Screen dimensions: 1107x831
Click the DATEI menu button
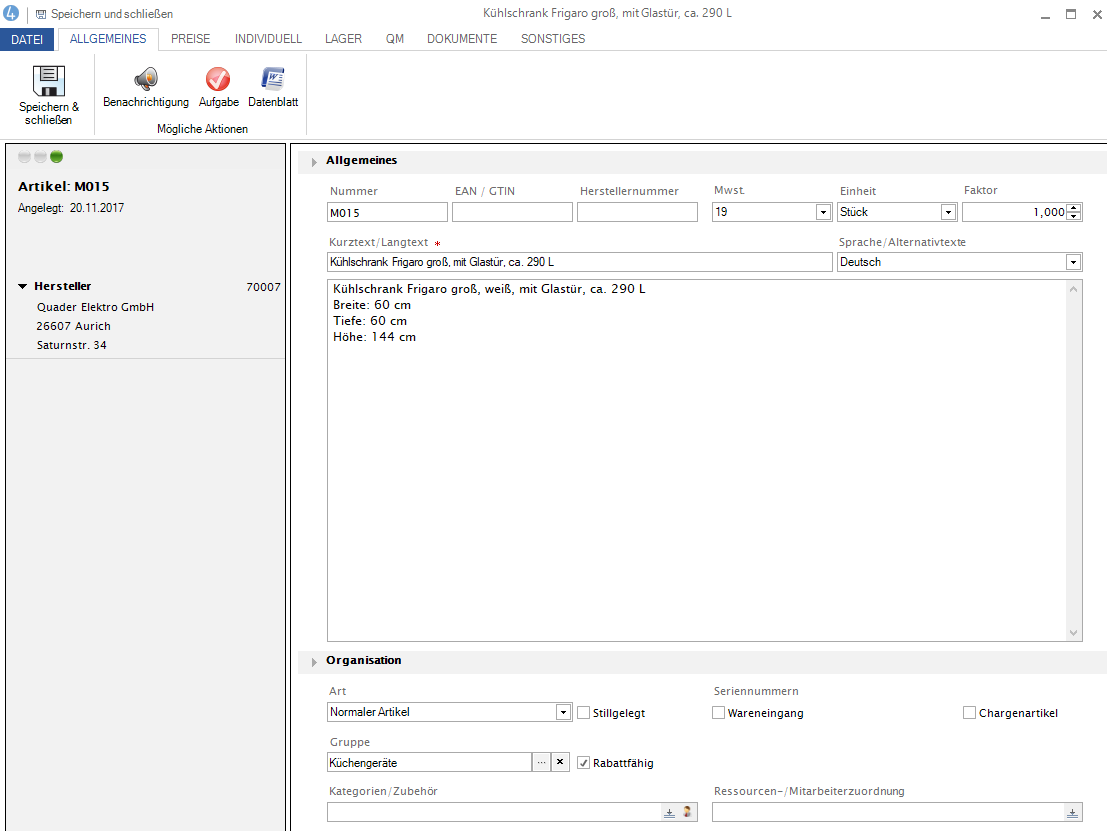(27, 39)
